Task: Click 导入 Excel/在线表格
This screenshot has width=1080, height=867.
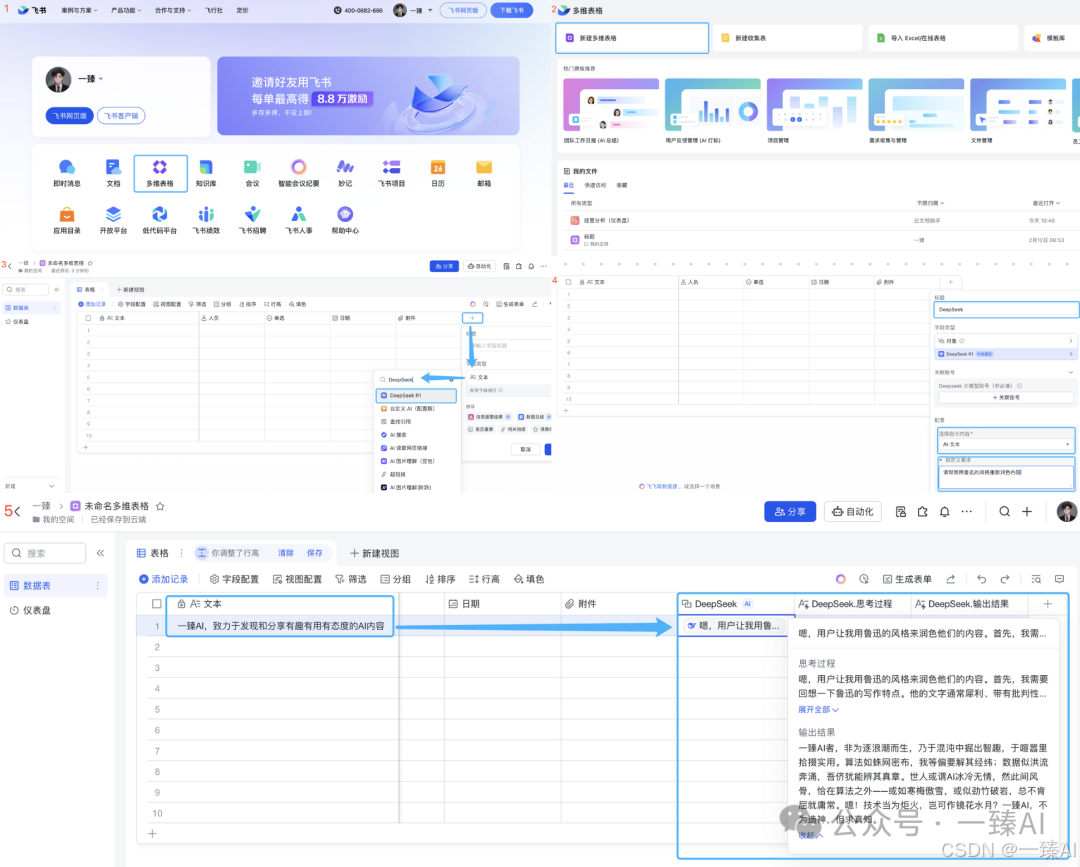Action: 943,38
